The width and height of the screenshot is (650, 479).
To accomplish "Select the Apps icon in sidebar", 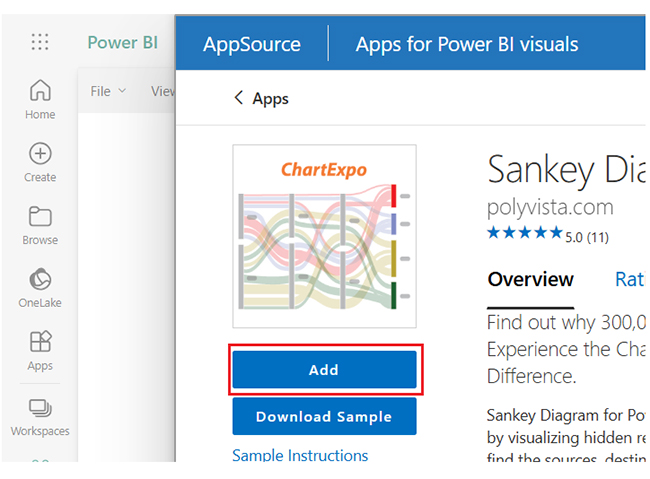I will [x=40, y=349].
